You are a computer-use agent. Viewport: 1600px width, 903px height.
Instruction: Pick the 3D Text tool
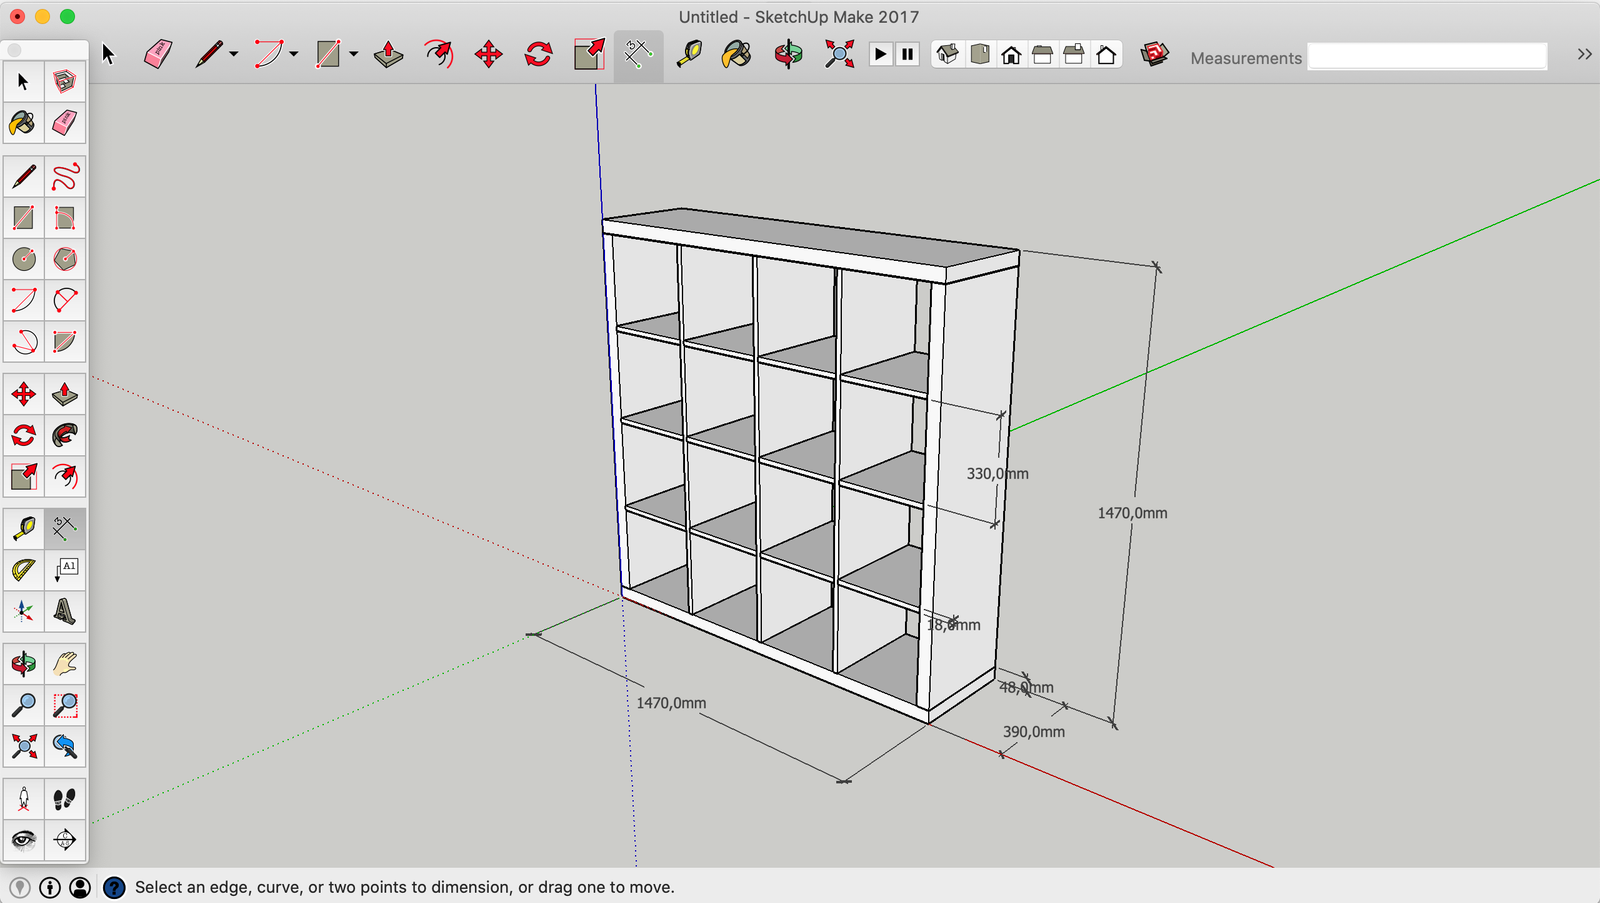click(65, 611)
